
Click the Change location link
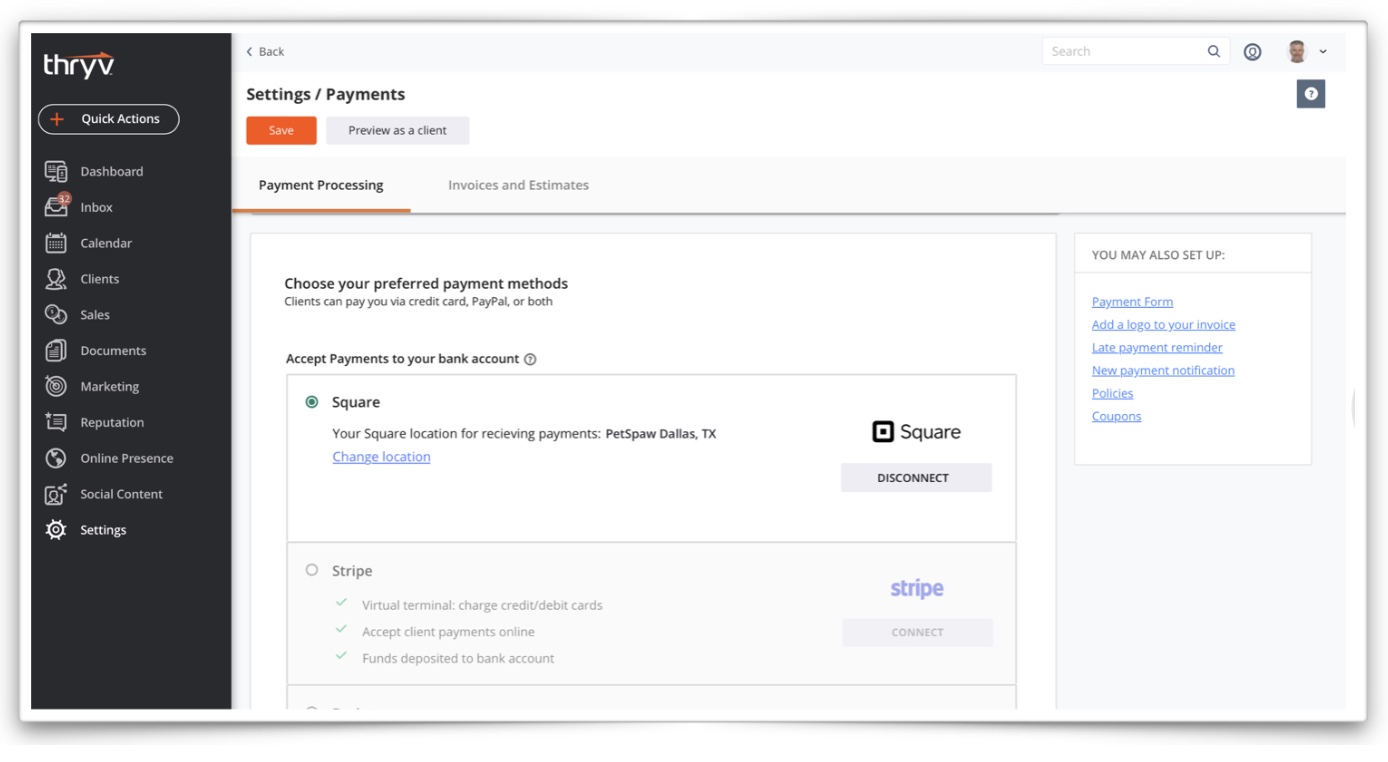(381, 457)
